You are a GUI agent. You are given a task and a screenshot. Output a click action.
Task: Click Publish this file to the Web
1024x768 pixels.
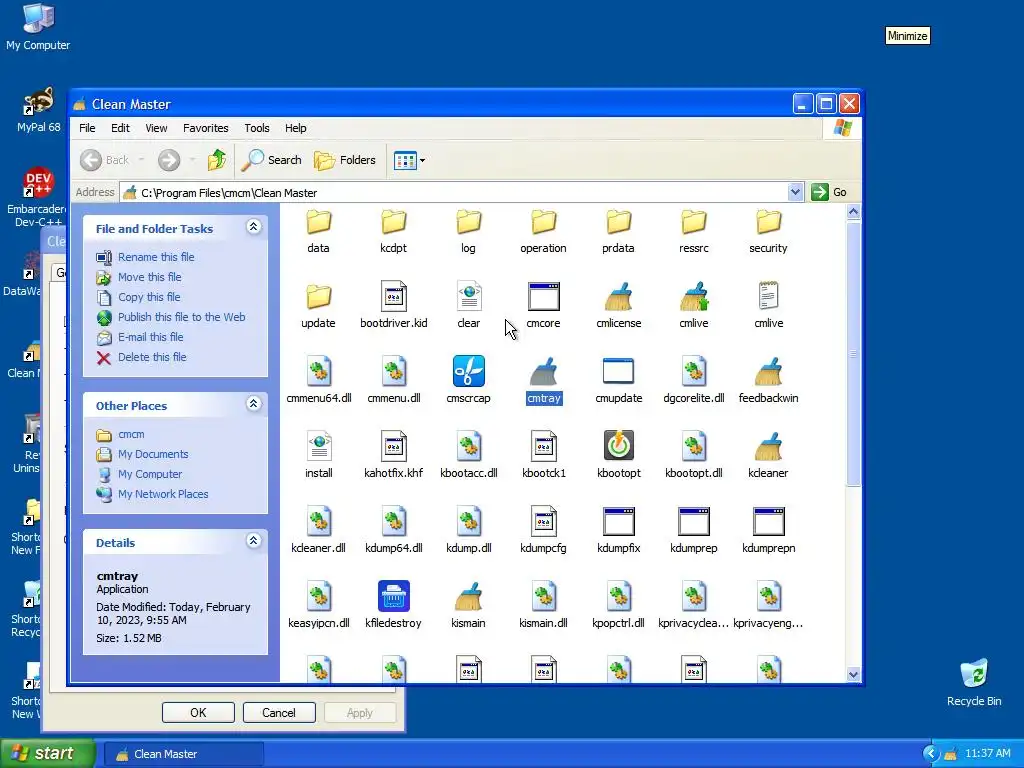pos(182,317)
